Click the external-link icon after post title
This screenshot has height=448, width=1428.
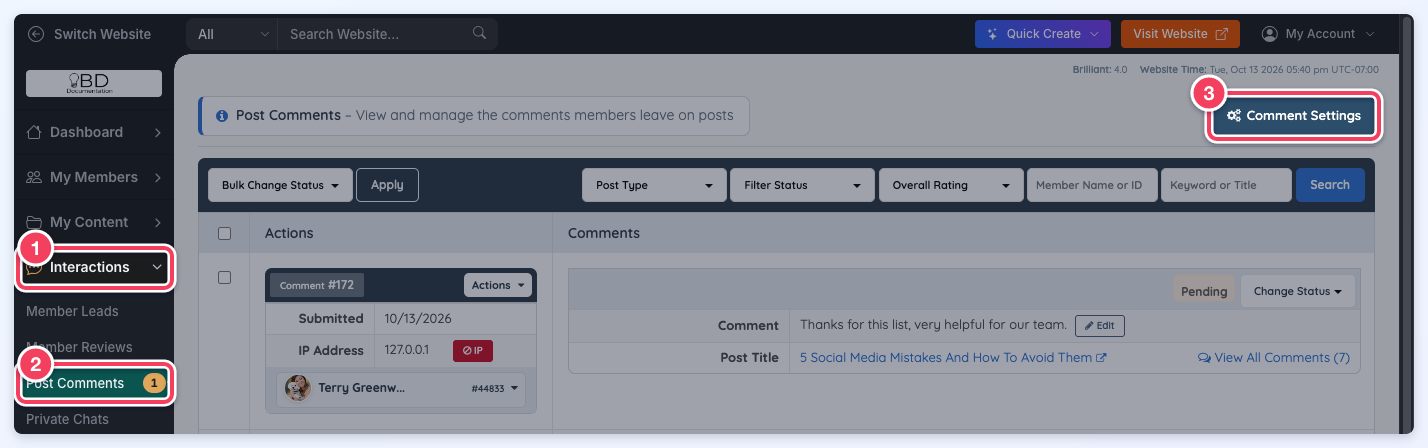click(x=1101, y=358)
